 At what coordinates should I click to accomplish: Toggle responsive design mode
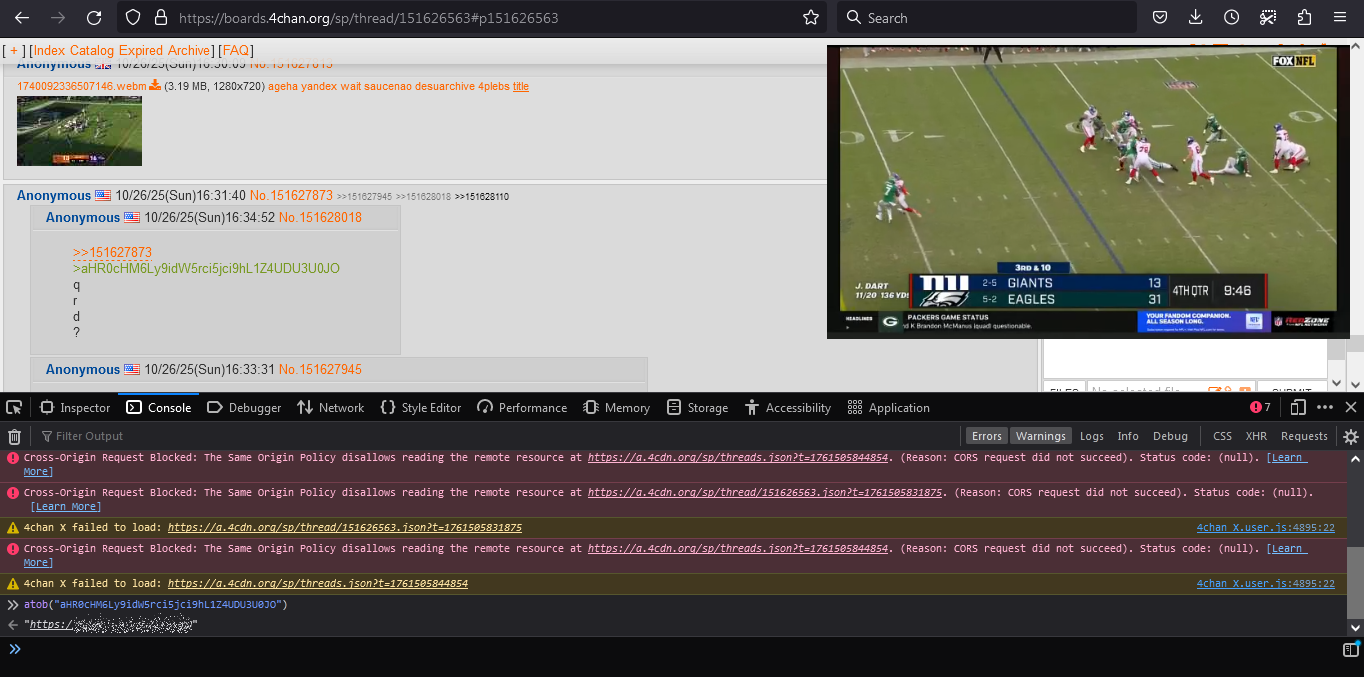[x=1298, y=407]
